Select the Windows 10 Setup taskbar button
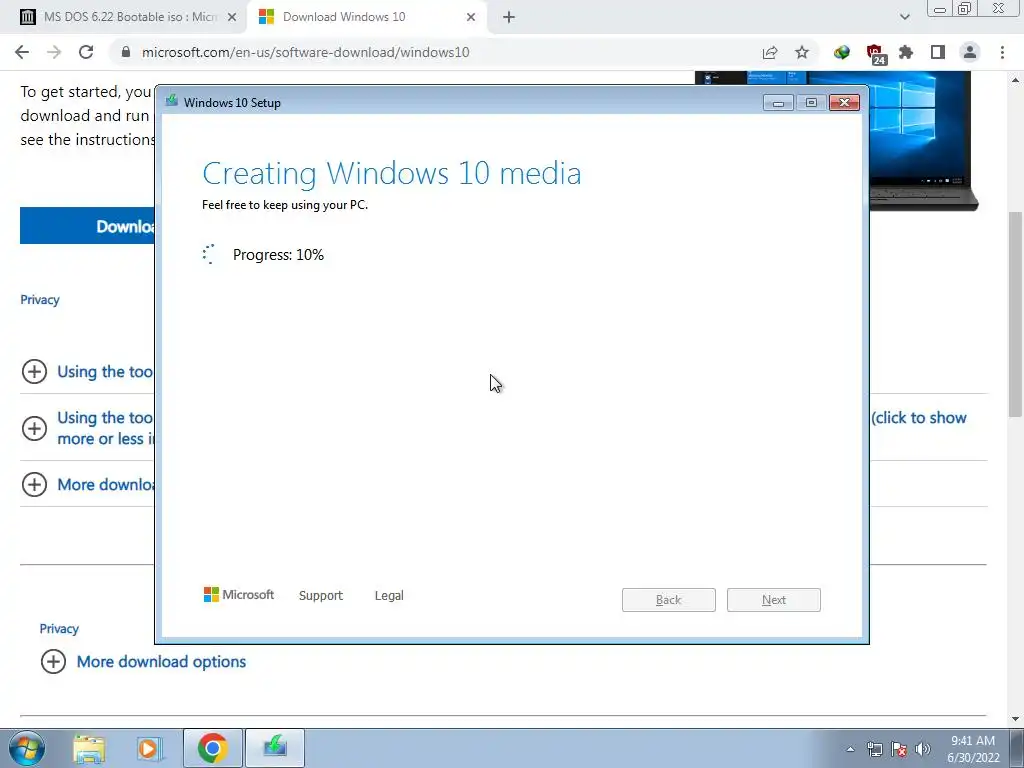This screenshot has height=768, width=1024. click(275, 748)
